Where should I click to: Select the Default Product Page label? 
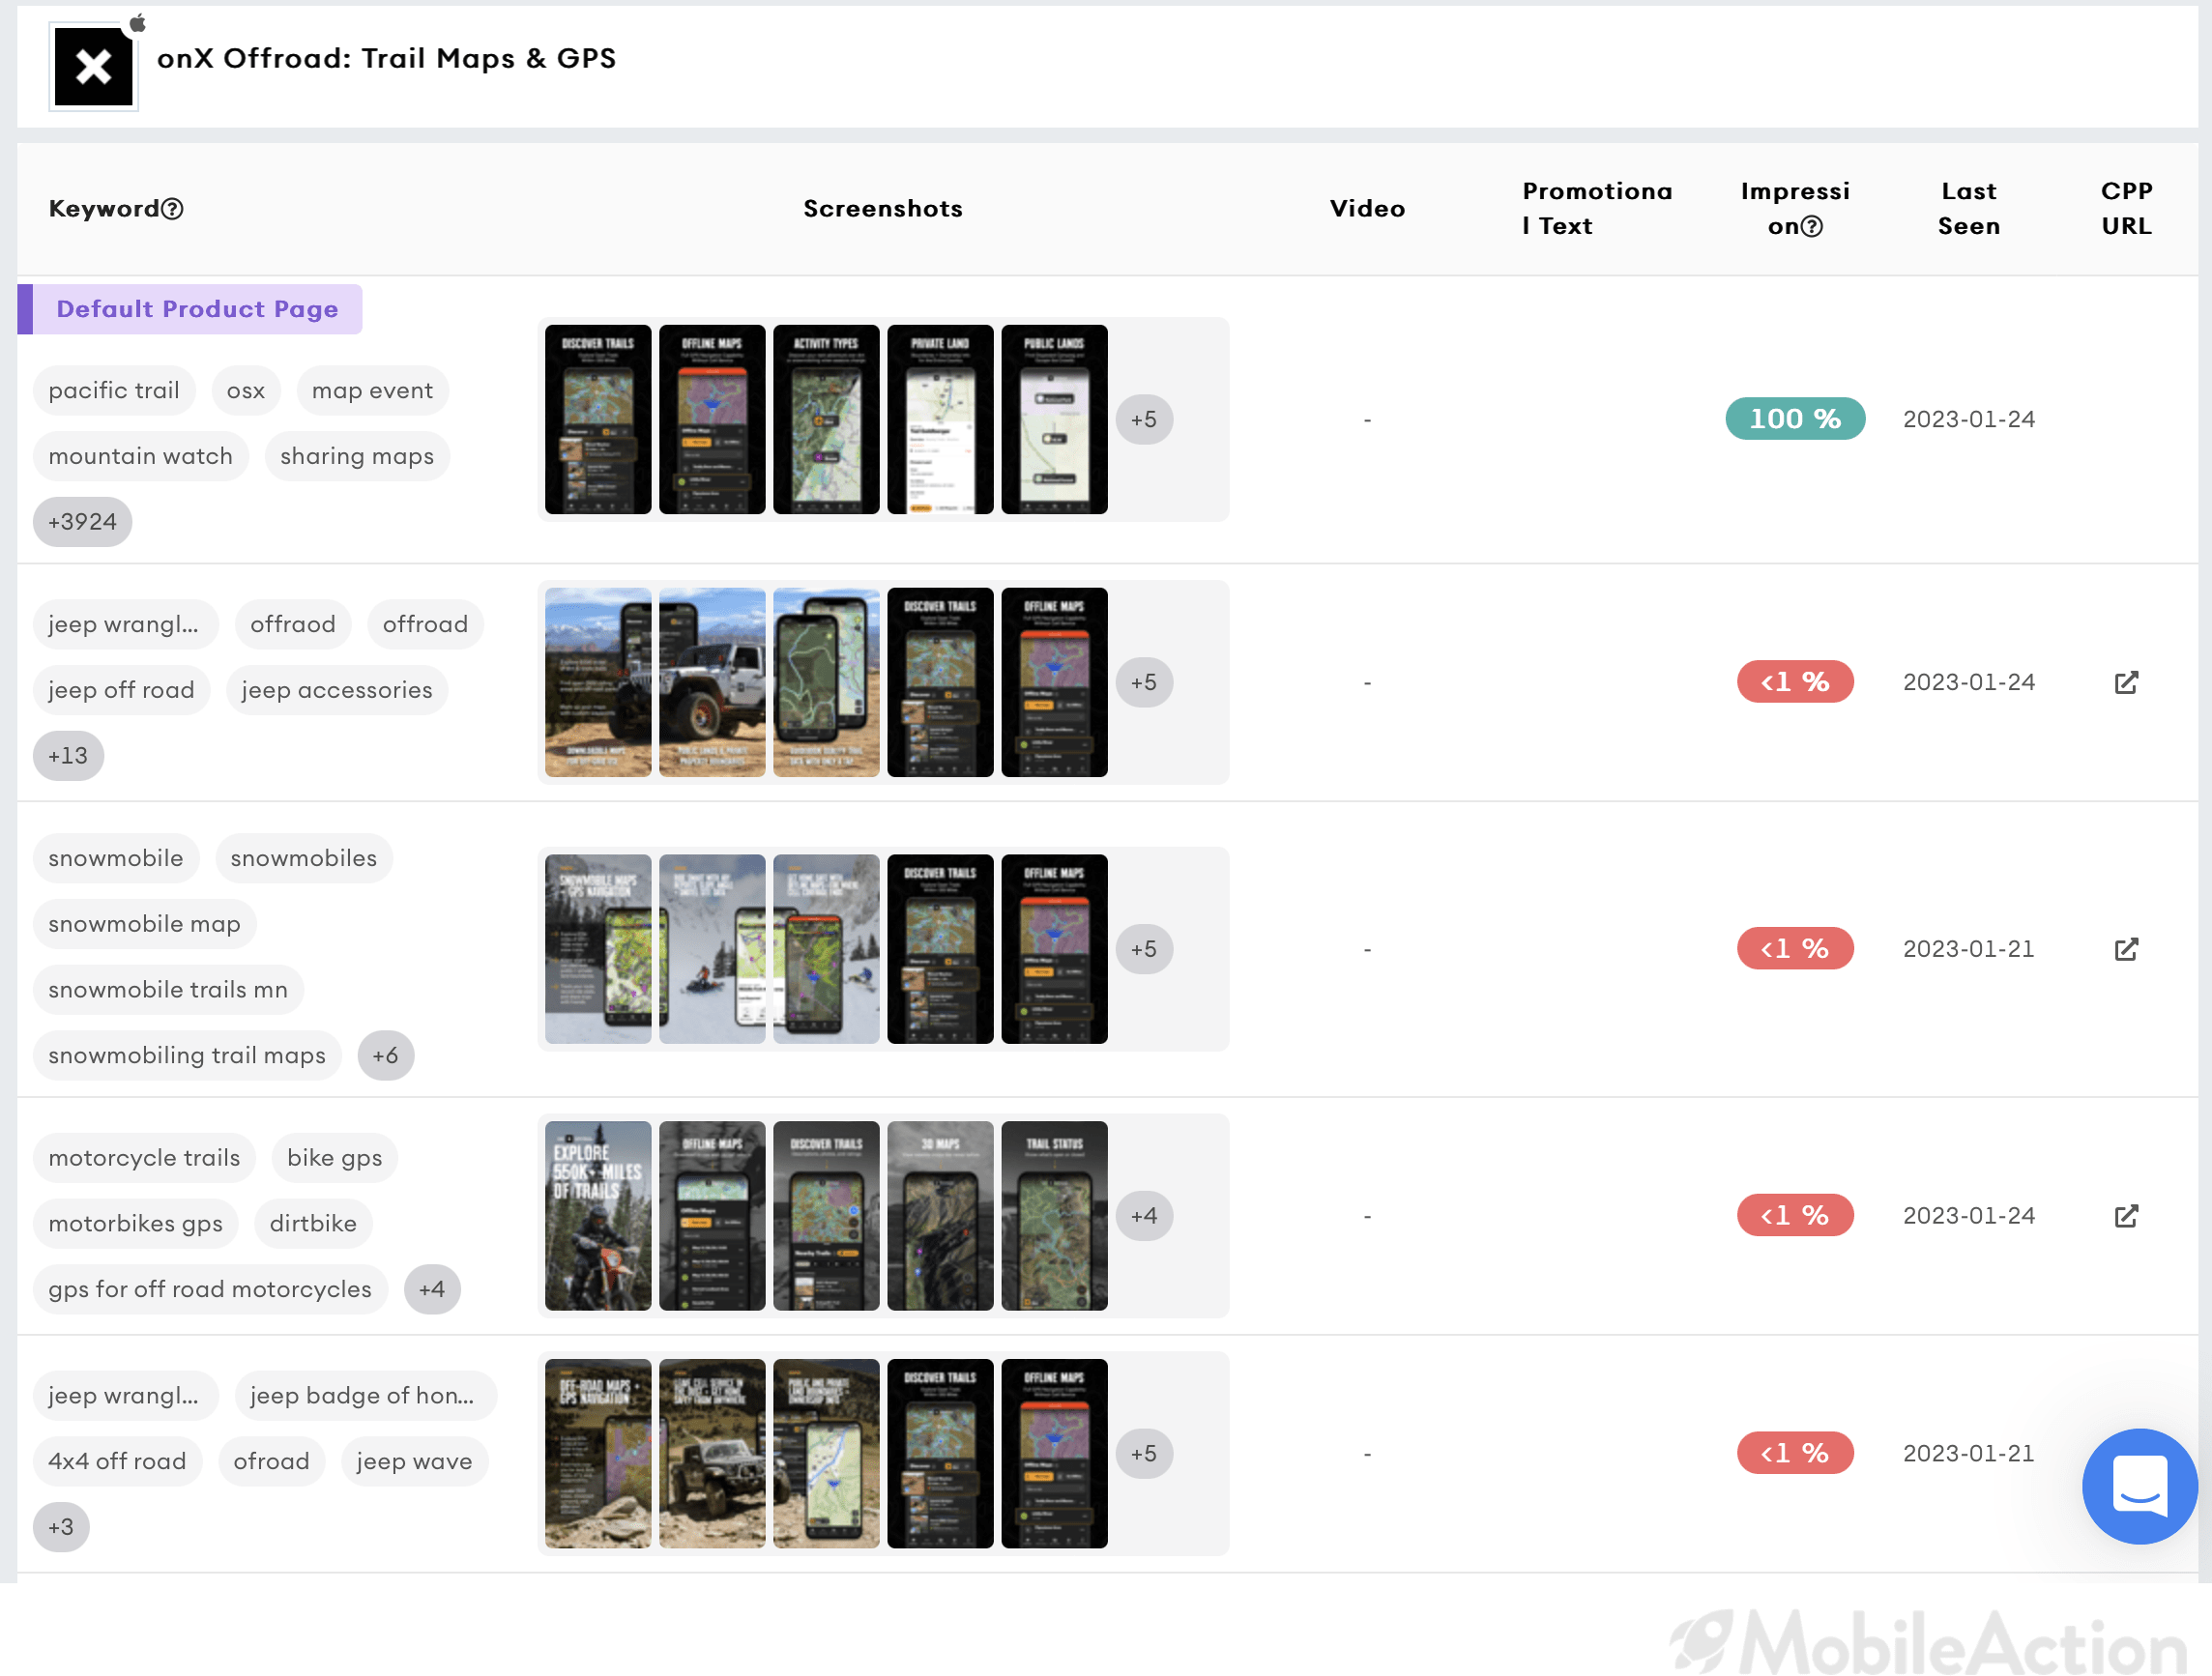[x=190, y=309]
